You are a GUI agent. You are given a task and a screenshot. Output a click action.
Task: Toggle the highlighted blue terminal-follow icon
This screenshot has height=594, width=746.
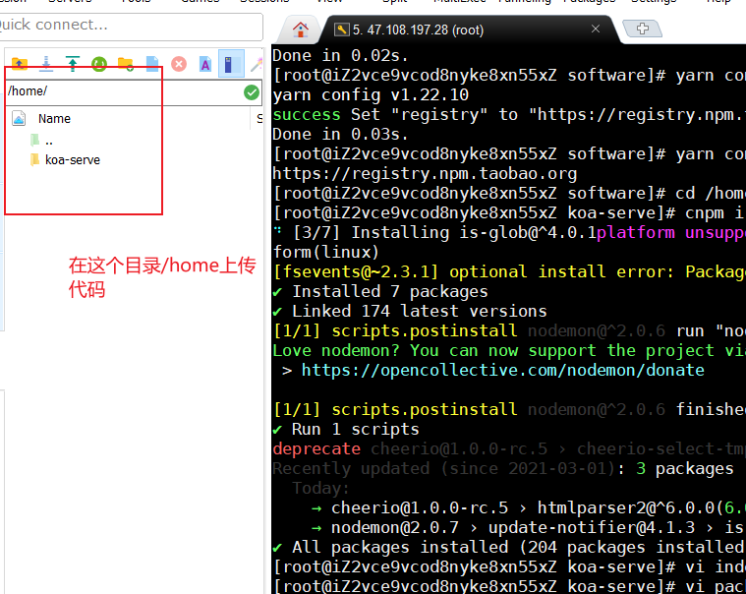coord(231,64)
